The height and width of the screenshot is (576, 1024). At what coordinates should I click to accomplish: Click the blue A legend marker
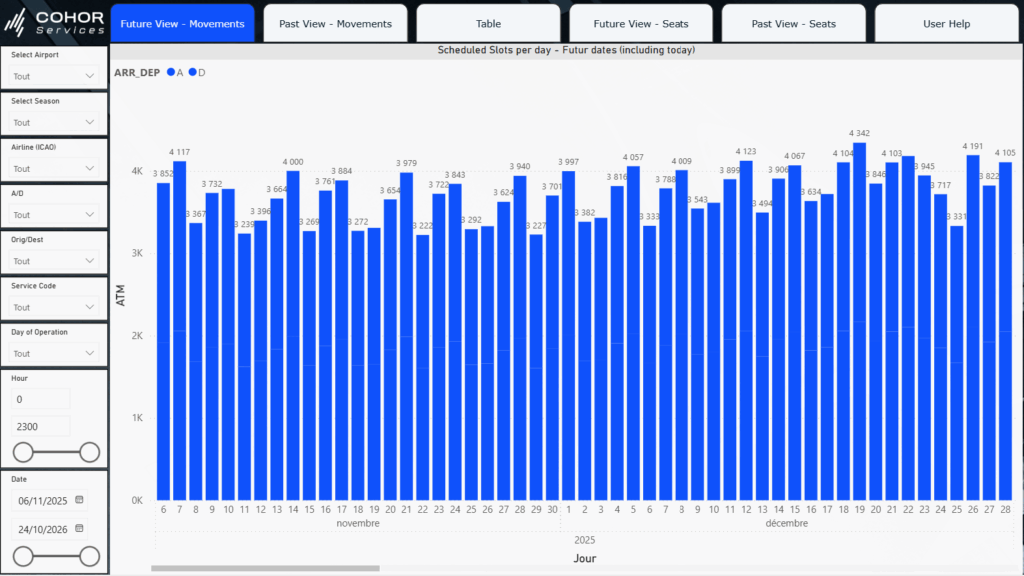pyautogui.click(x=171, y=72)
